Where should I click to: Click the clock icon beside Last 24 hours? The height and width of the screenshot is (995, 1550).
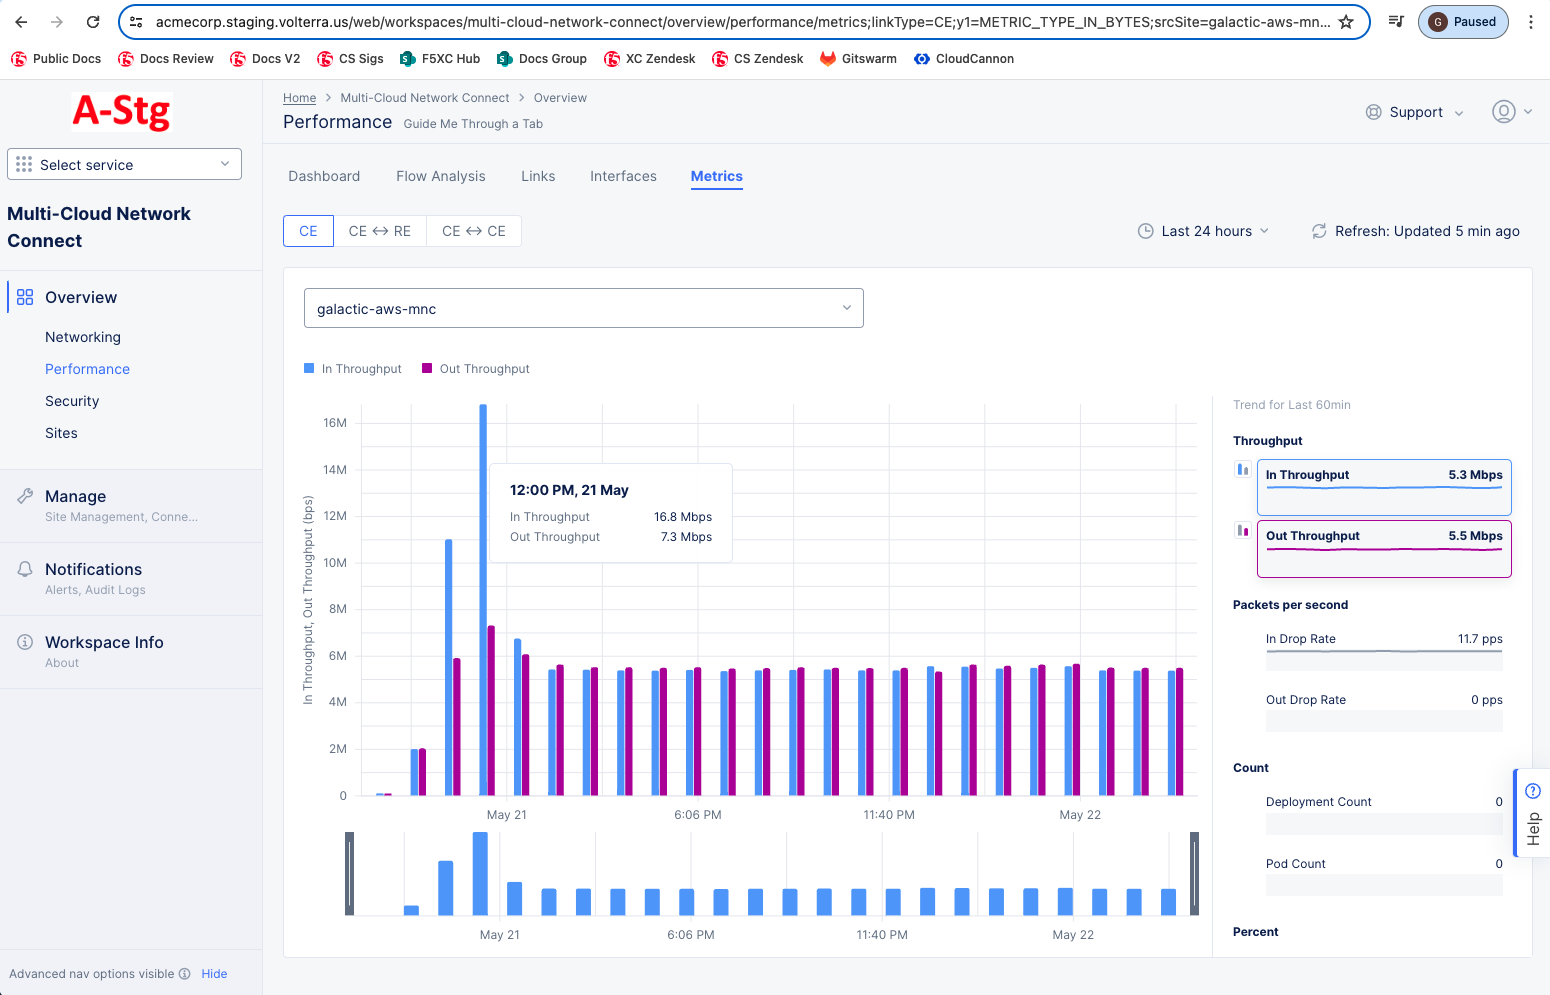pyautogui.click(x=1144, y=230)
